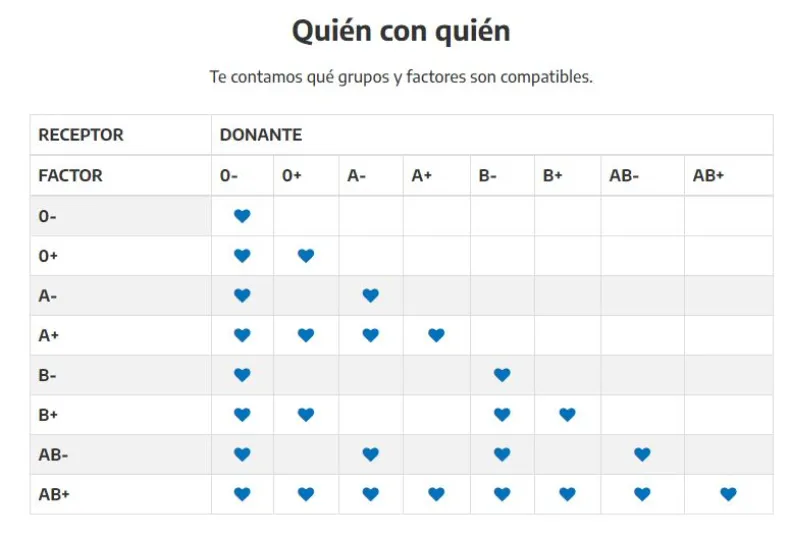Click the heart for receptor AB+ donor A+
Viewport: 790px width, 536px height.
(x=436, y=494)
